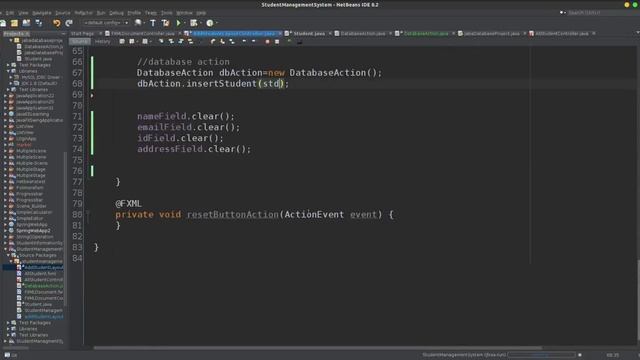
Task: Select green DatabaseAction.java in project tree
Action: (43, 286)
